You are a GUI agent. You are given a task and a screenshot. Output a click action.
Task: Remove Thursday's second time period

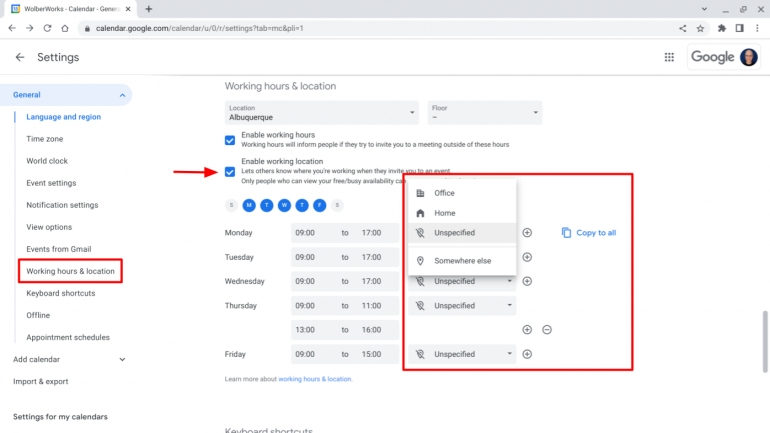(547, 329)
